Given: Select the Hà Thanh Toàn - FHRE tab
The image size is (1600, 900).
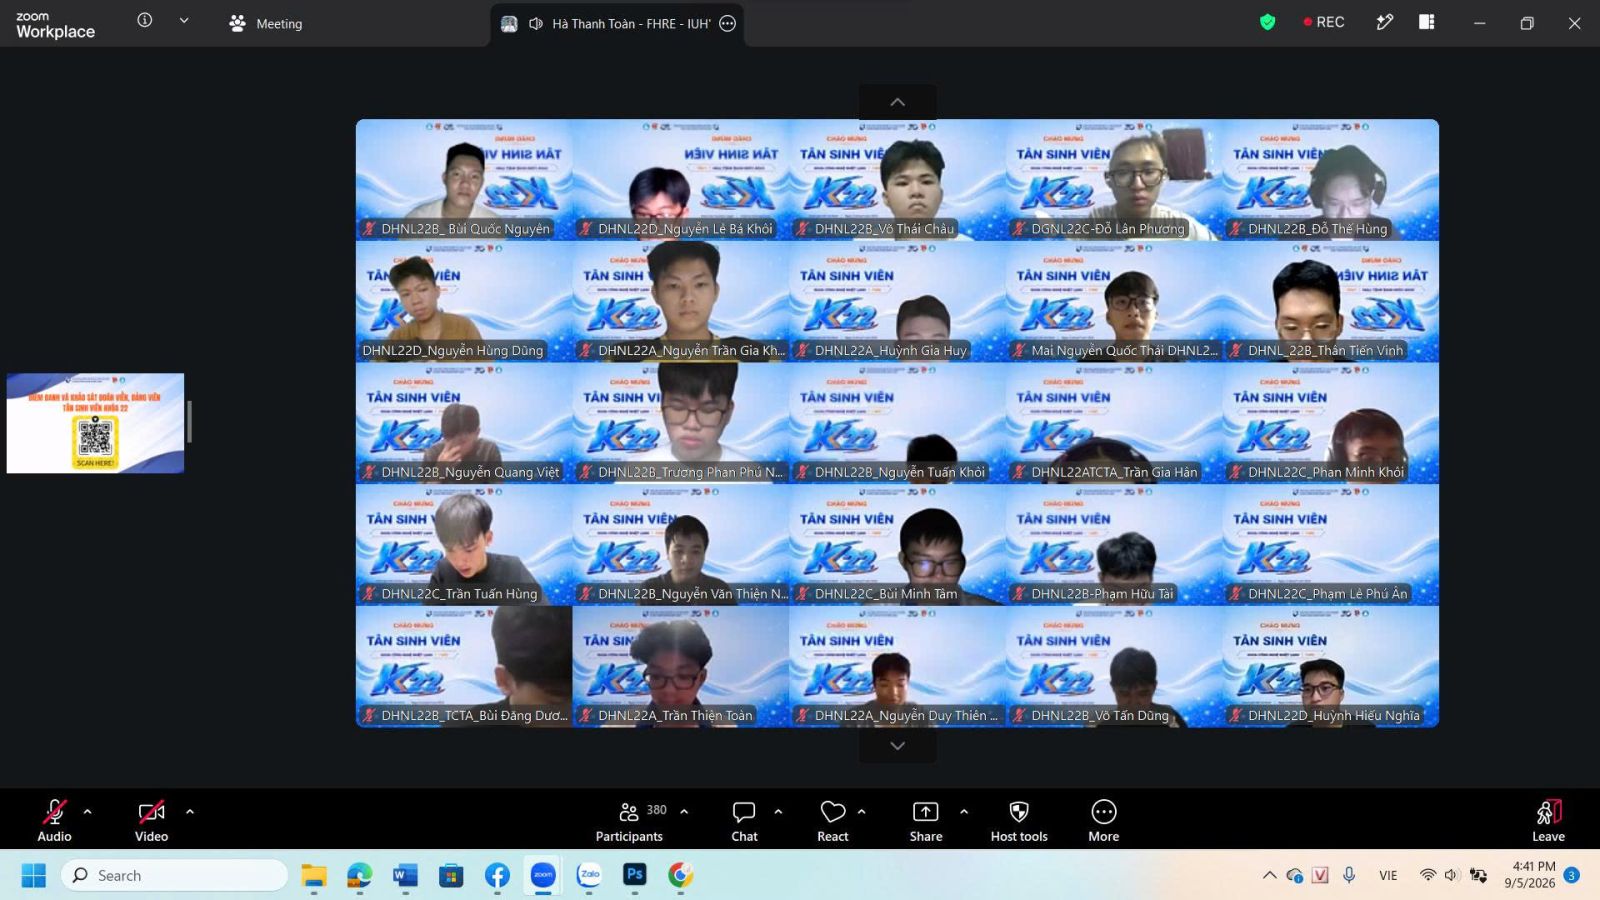Looking at the screenshot, I should [618, 23].
